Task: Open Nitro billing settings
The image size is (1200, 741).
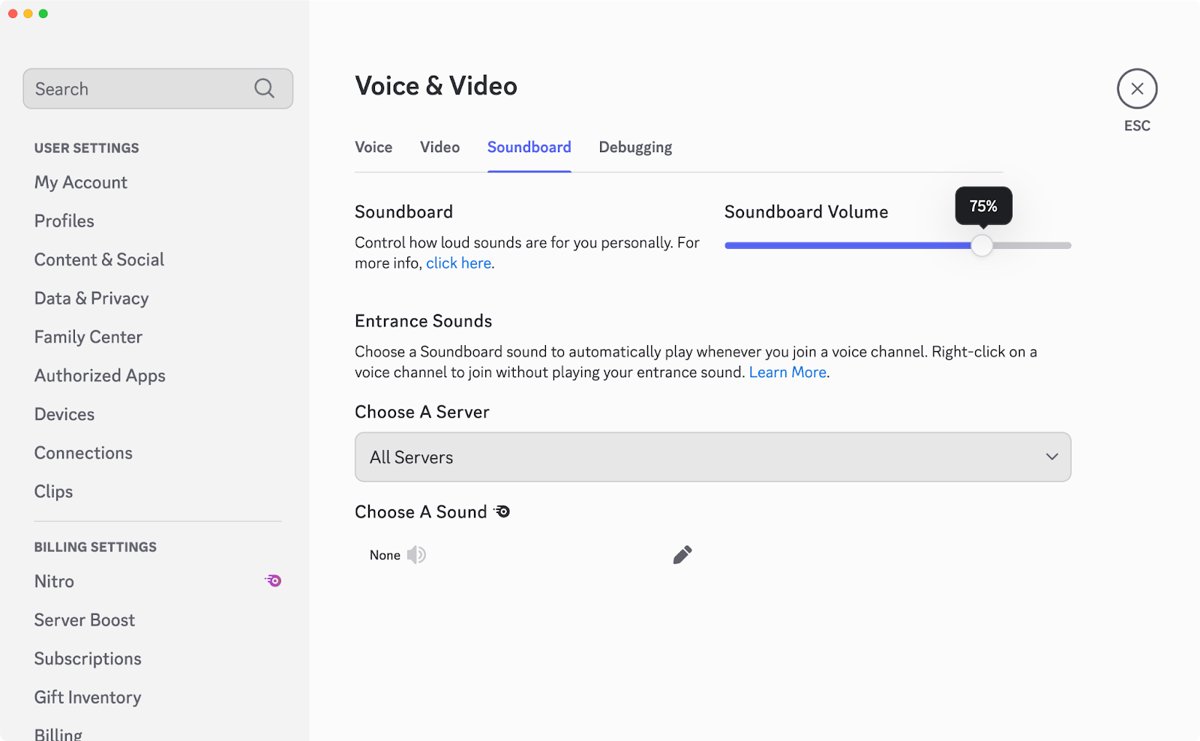Action: [54, 581]
